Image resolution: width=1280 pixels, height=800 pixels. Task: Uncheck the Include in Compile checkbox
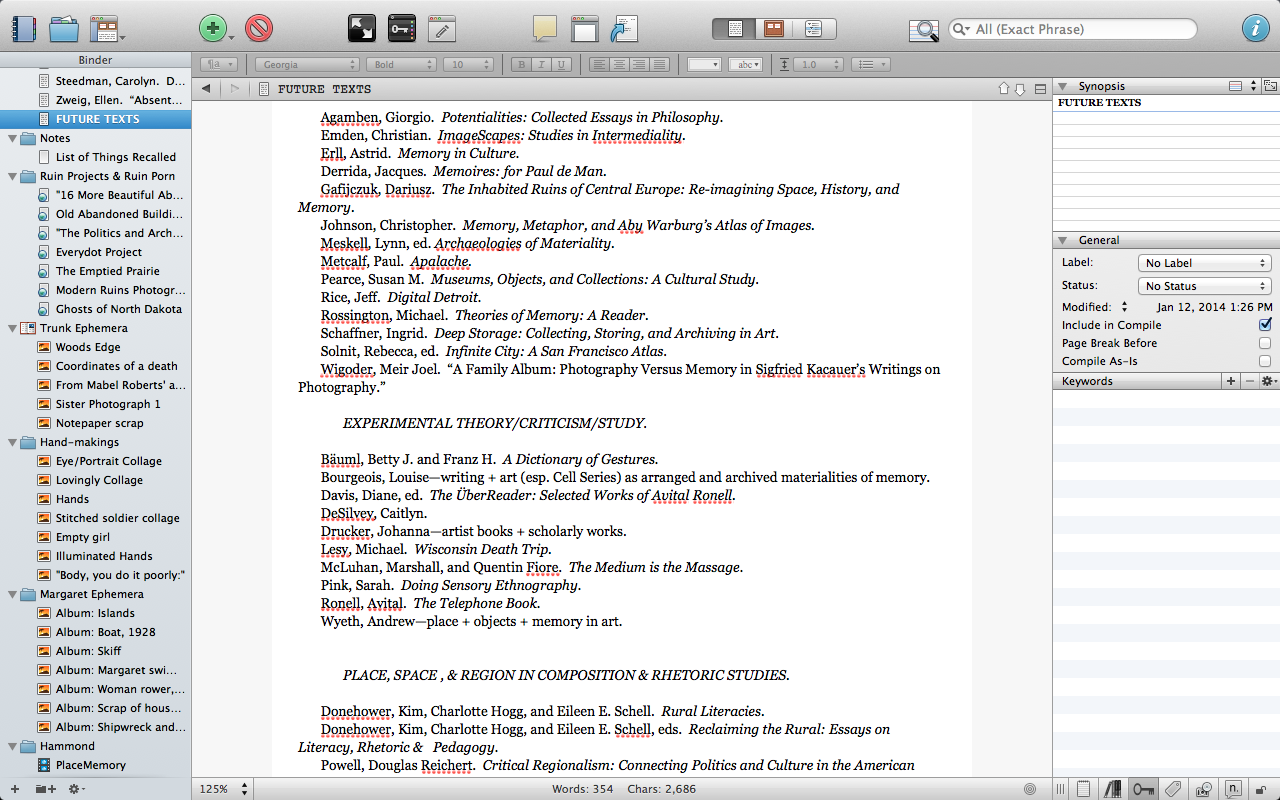pyautogui.click(x=1265, y=325)
